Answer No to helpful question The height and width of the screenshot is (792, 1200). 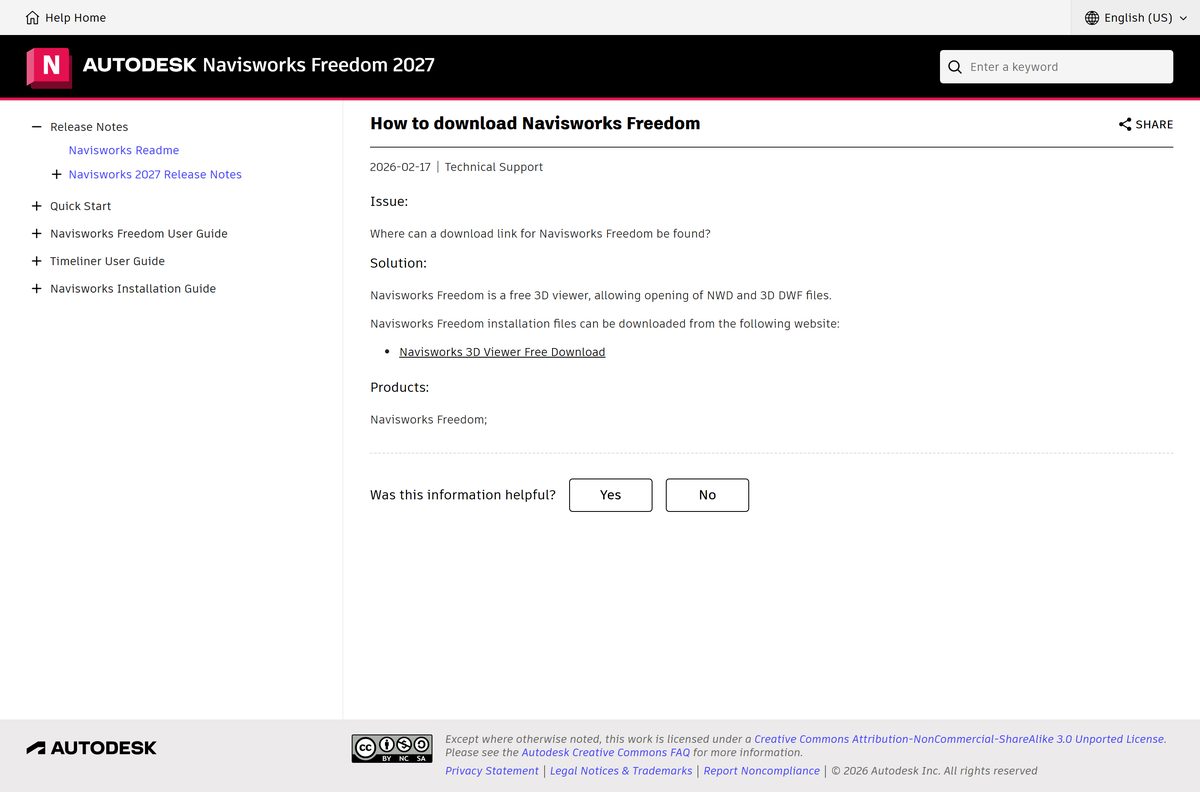pyautogui.click(x=708, y=495)
